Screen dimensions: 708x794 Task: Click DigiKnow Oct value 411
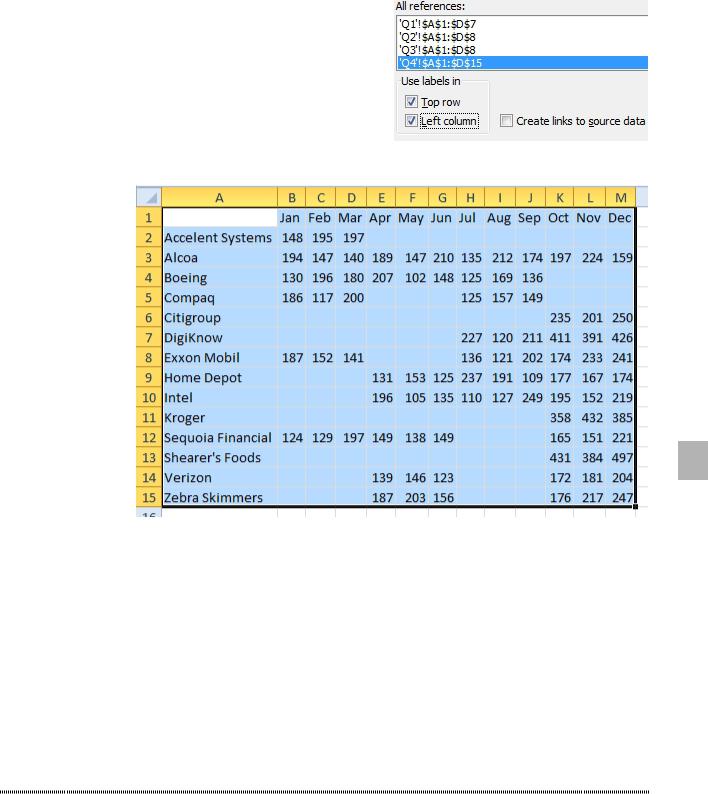pyautogui.click(x=560, y=338)
